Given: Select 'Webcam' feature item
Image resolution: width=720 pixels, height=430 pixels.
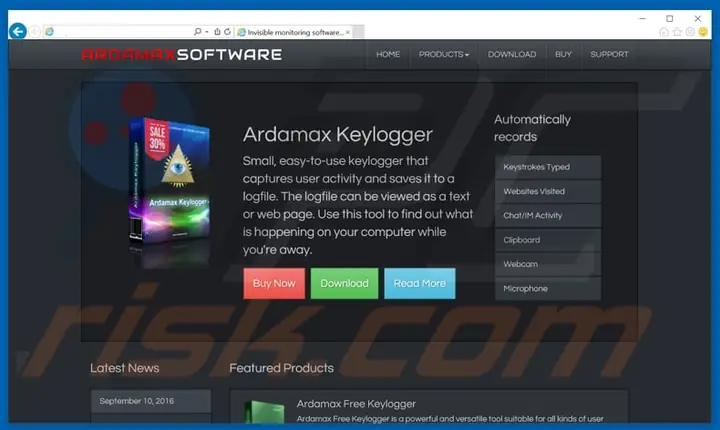Looking at the screenshot, I should pyautogui.click(x=548, y=264).
